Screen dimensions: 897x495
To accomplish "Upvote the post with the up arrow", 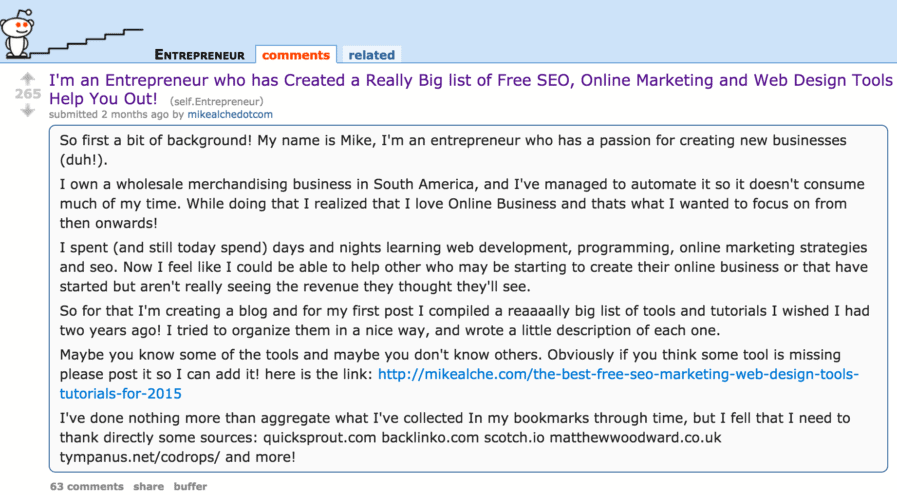I will 27,78.
